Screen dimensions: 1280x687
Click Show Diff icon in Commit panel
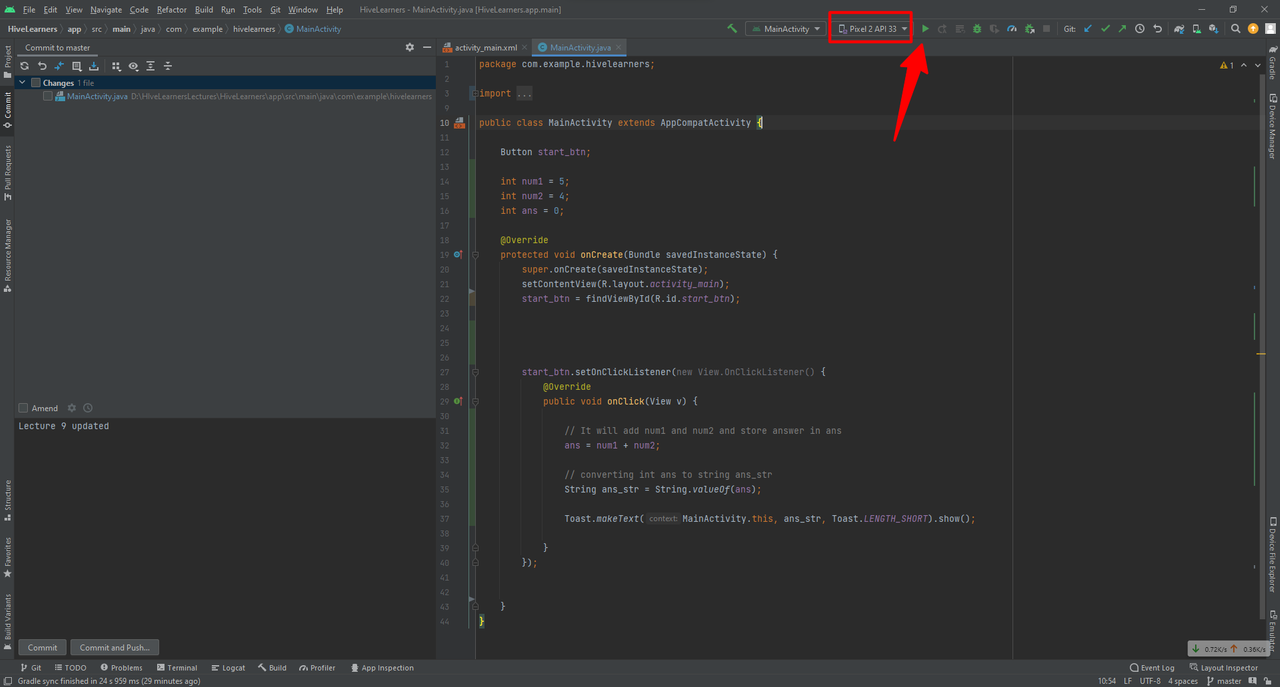[x=59, y=66]
